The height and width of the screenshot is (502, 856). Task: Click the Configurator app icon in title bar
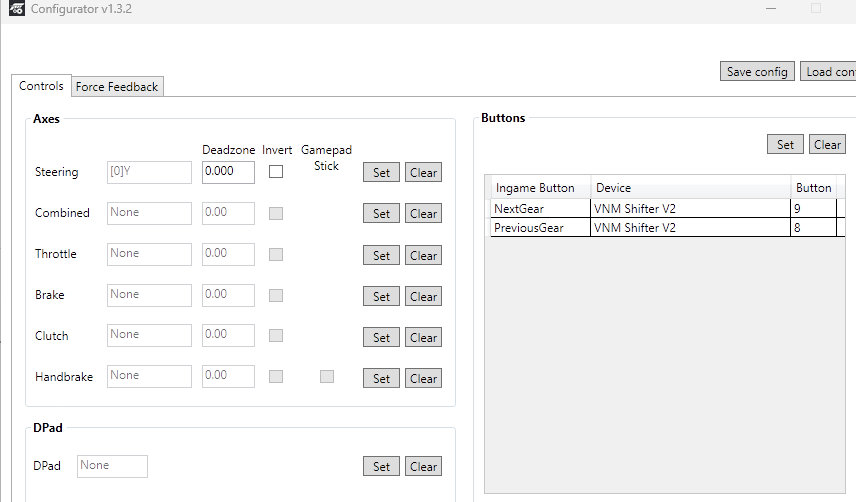17,9
